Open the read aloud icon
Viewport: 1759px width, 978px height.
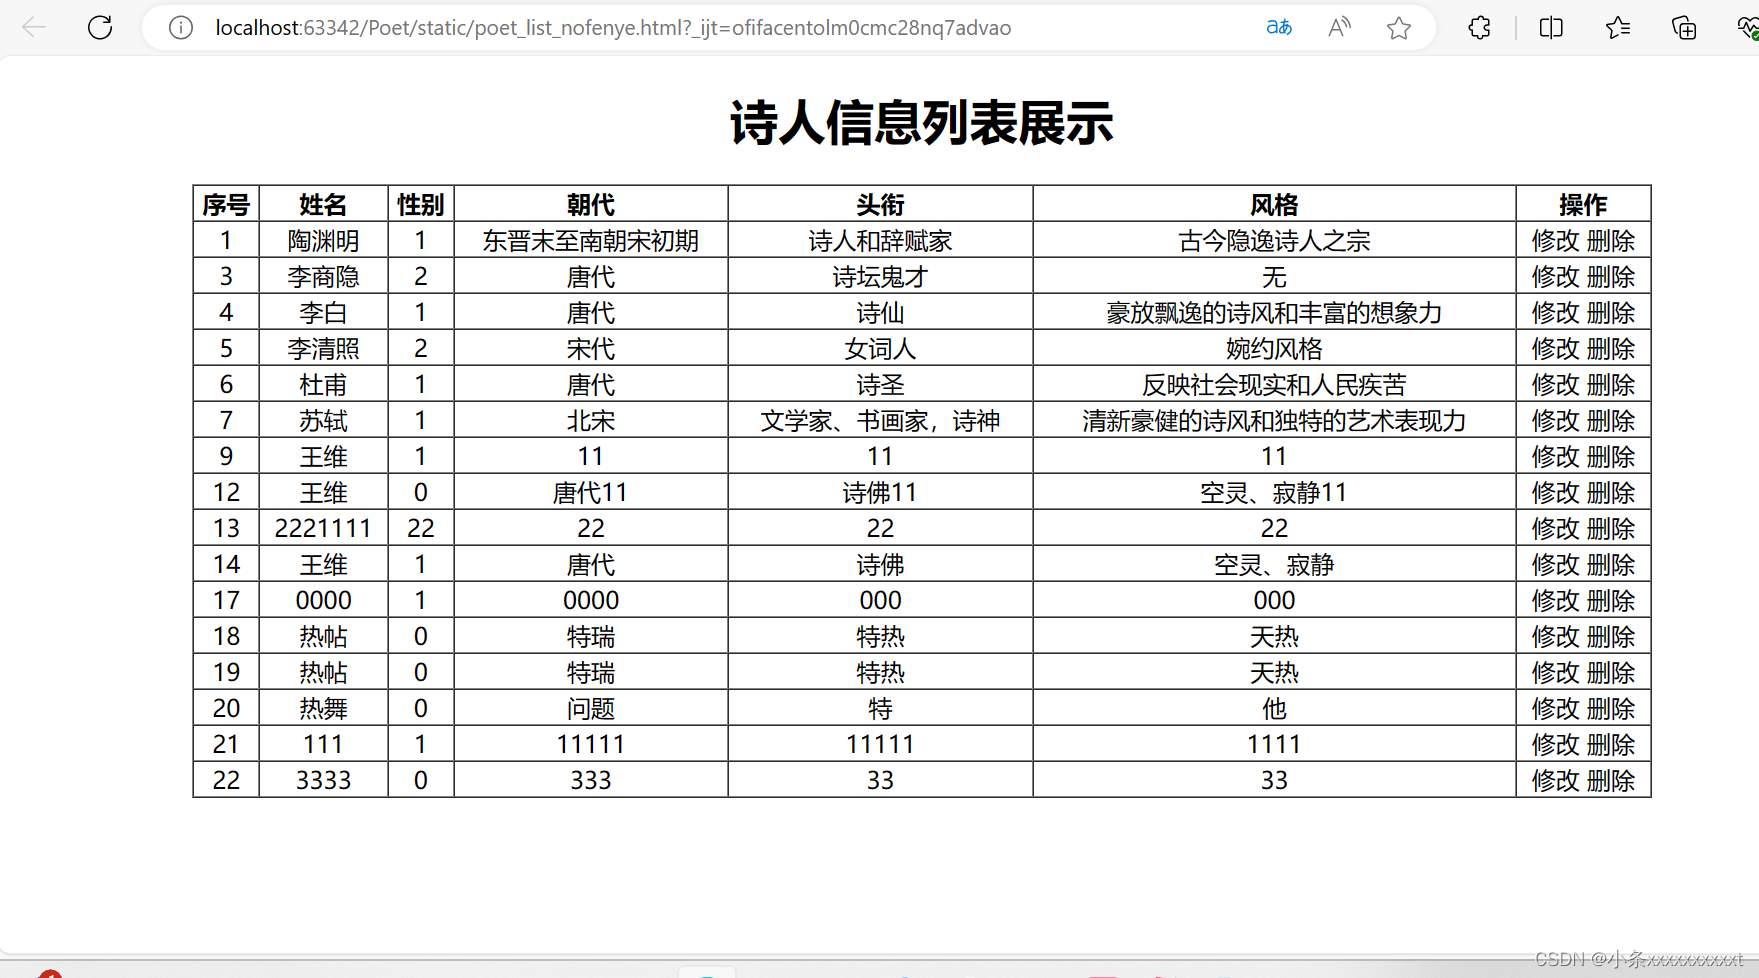click(1339, 28)
